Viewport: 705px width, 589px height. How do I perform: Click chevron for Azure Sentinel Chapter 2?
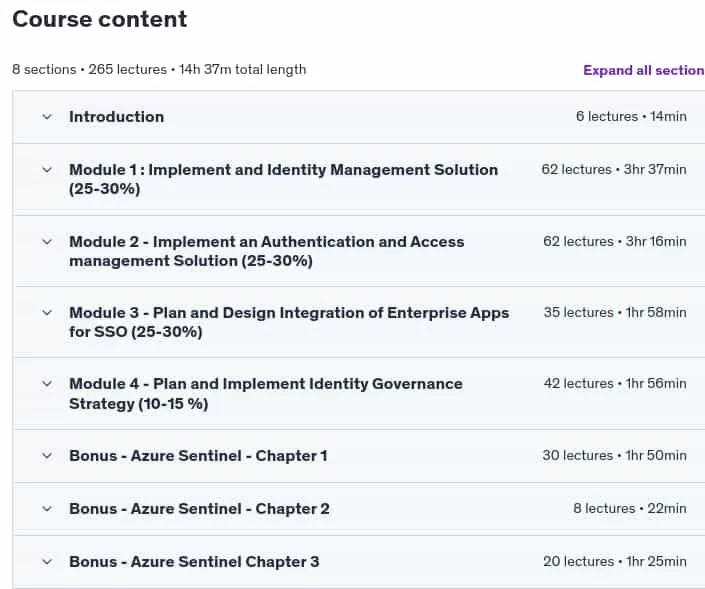[47, 509]
